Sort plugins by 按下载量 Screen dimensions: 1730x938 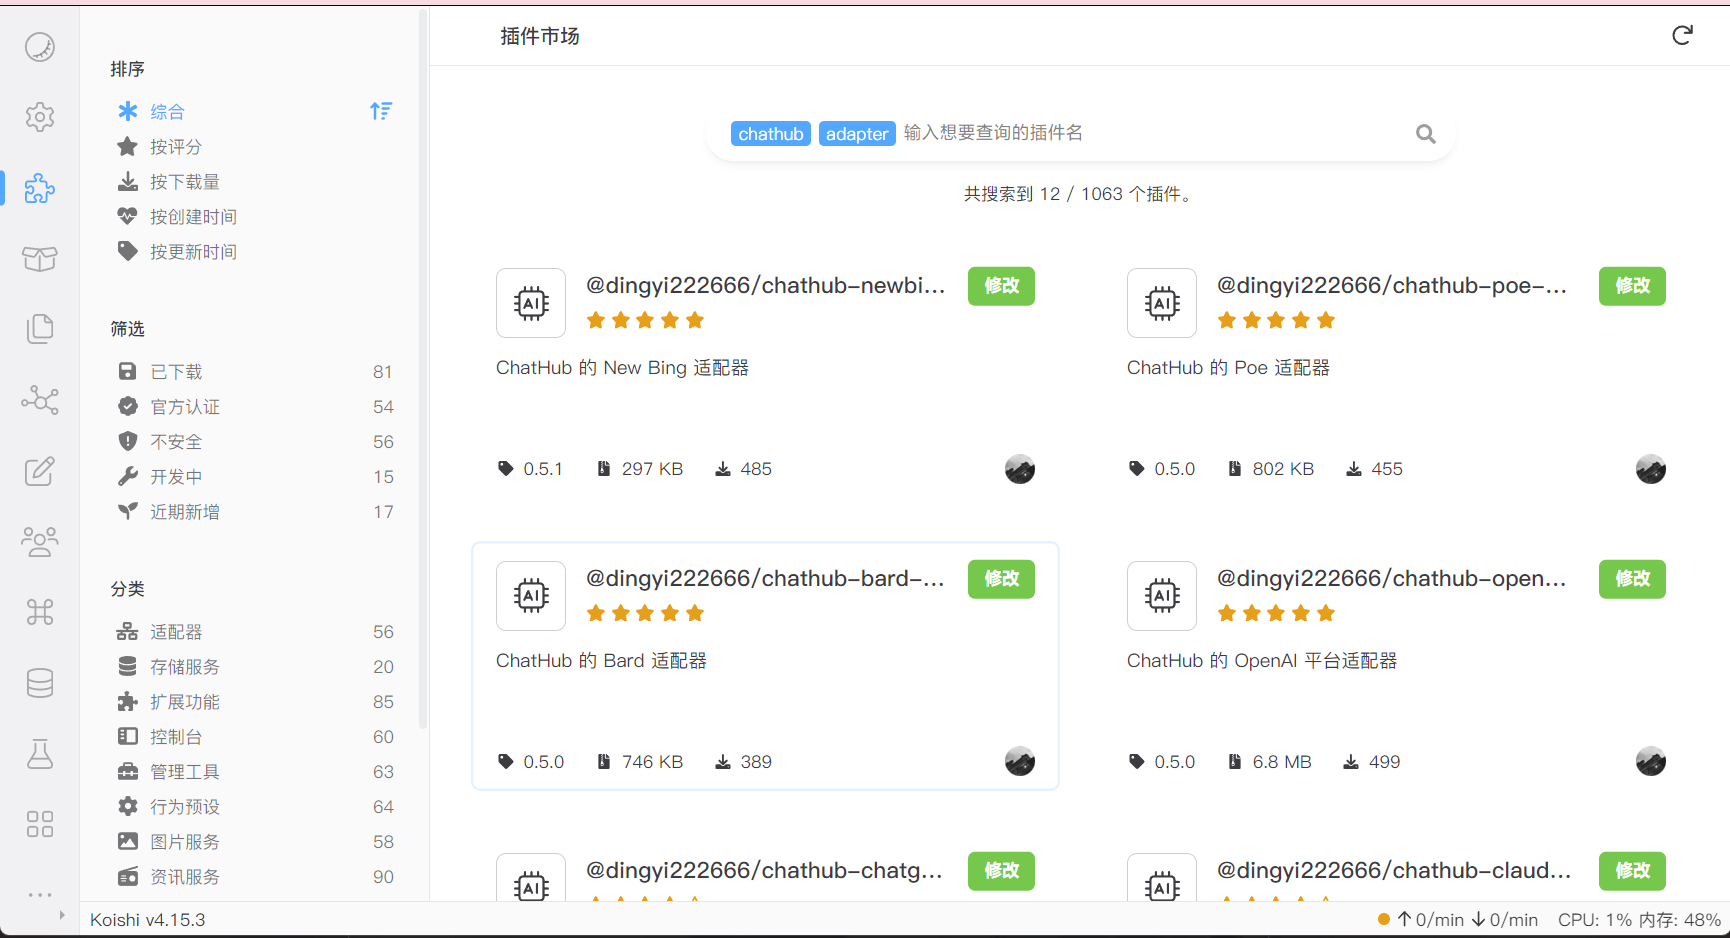tap(184, 182)
